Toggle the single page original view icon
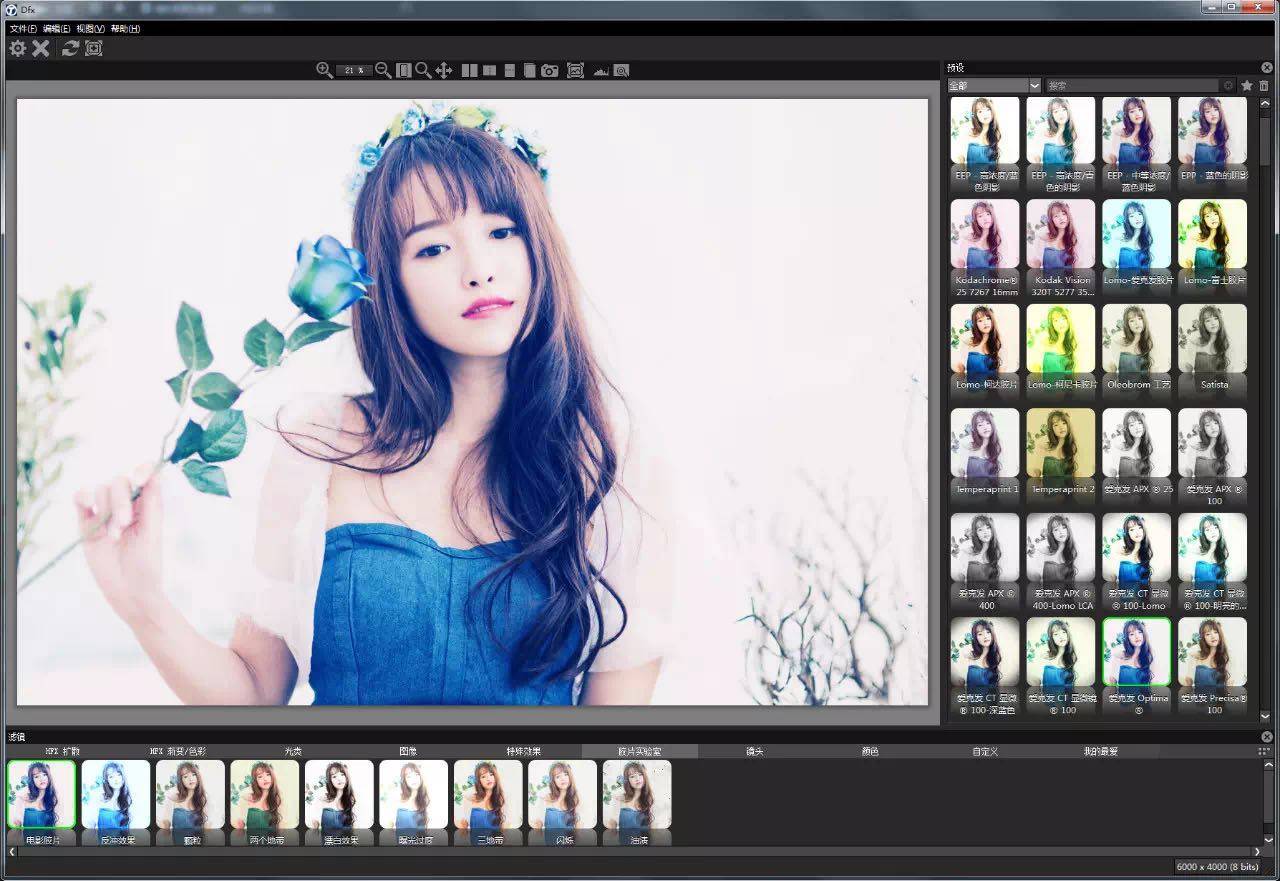The width and height of the screenshot is (1280, 881). pos(530,70)
